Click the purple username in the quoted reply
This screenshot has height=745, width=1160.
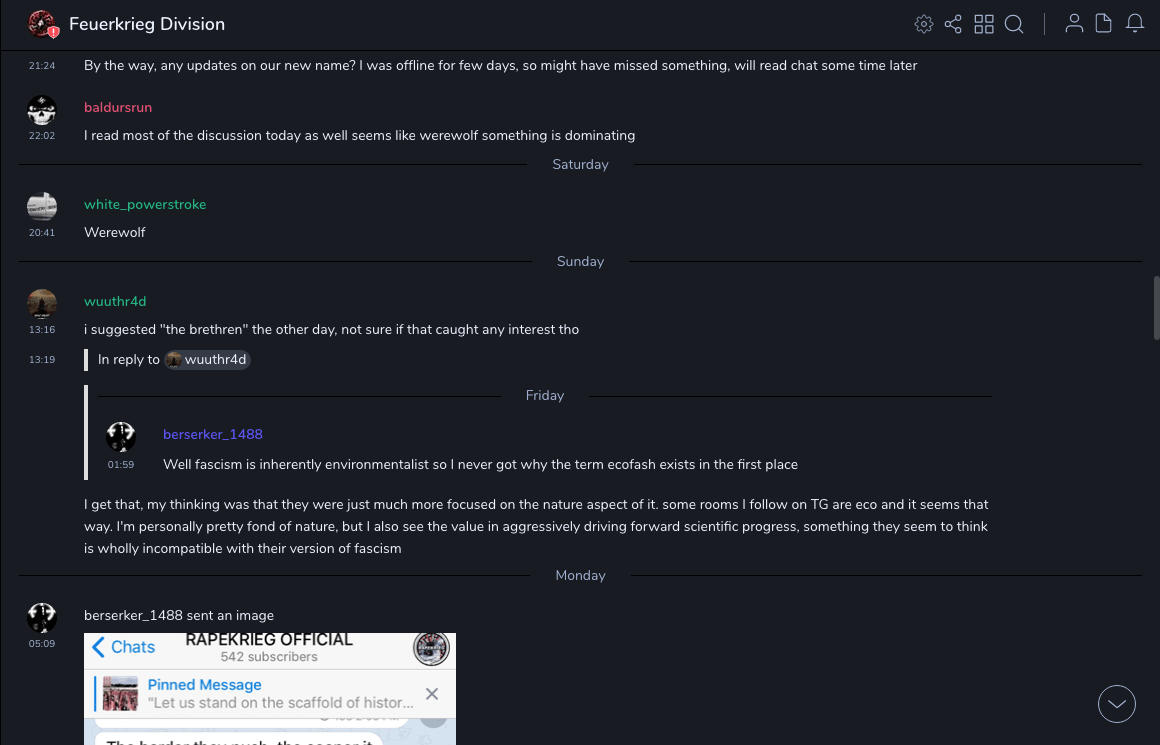click(213, 435)
